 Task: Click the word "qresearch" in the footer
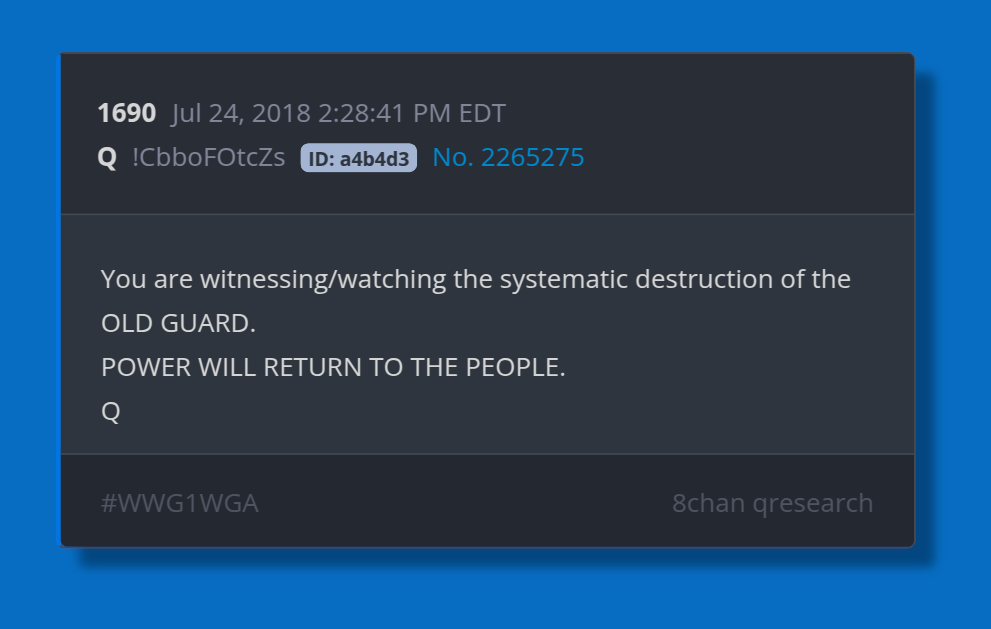click(812, 503)
